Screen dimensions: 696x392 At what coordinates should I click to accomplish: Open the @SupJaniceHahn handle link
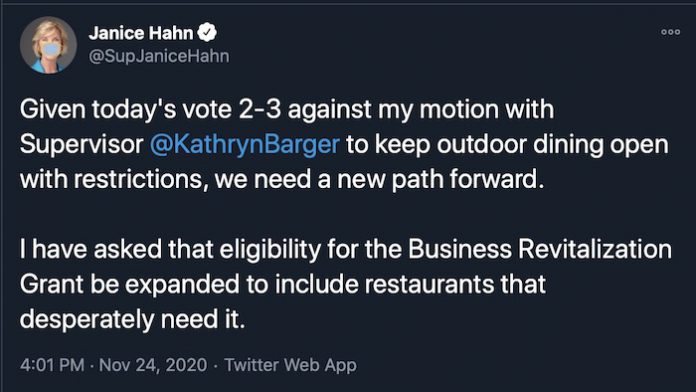point(159,56)
